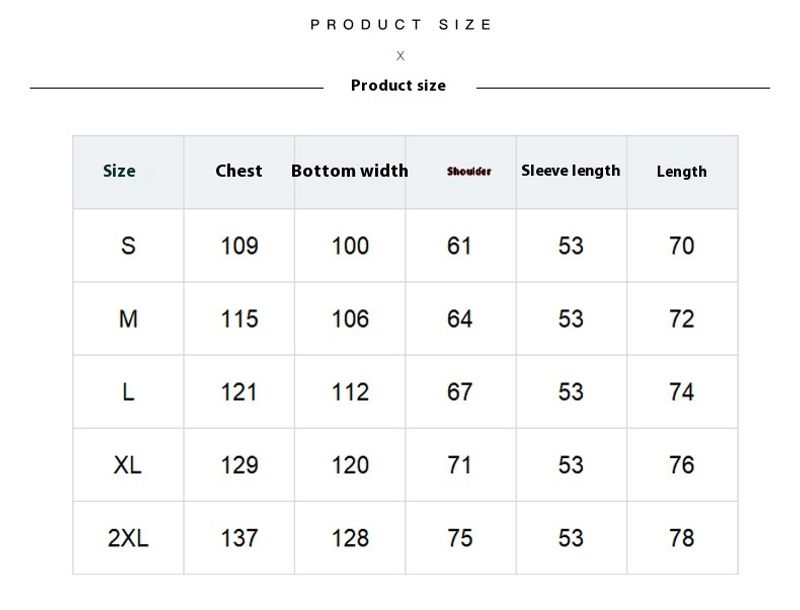The width and height of the screenshot is (800, 610).
Task: Click the M size row label
Action: tap(128, 319)
